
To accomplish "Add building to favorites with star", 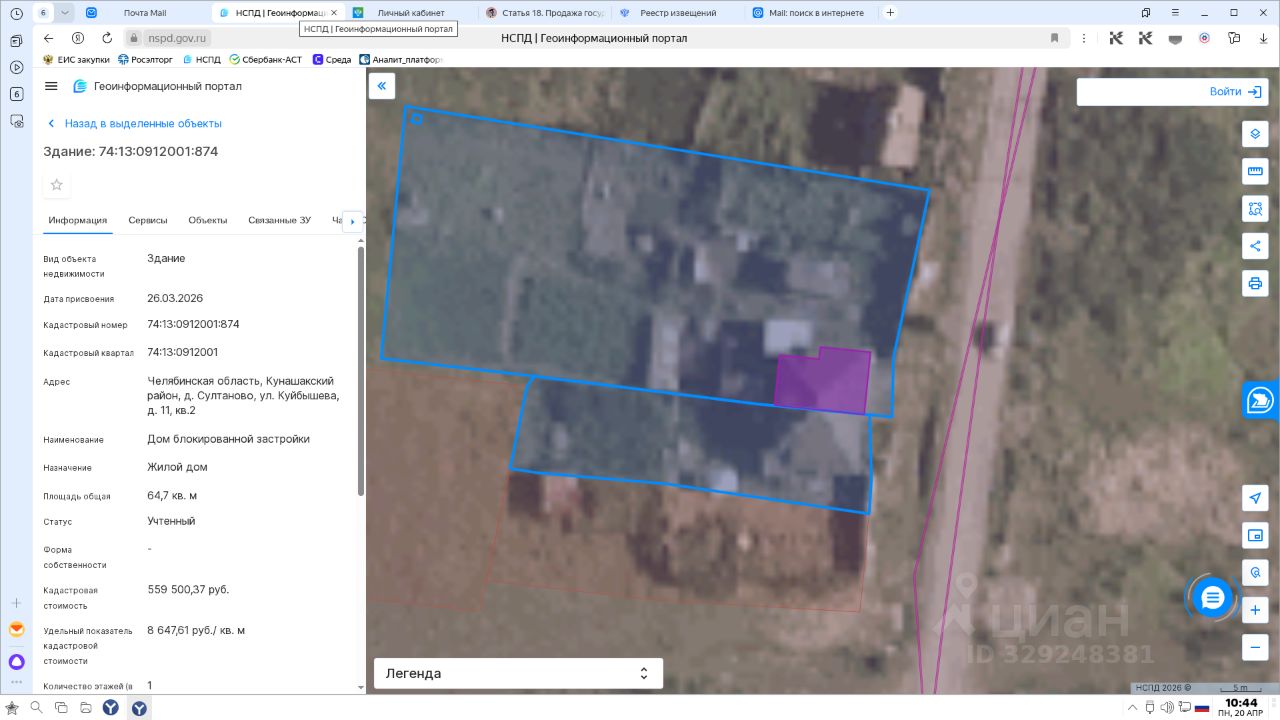I will coord(57,185).
